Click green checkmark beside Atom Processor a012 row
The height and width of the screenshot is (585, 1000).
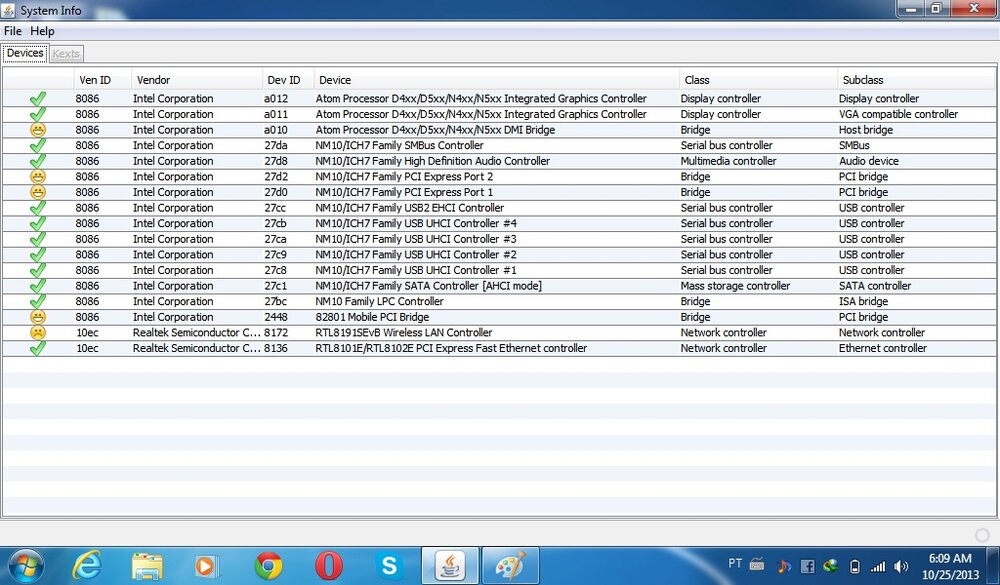(x=38, y=99)
